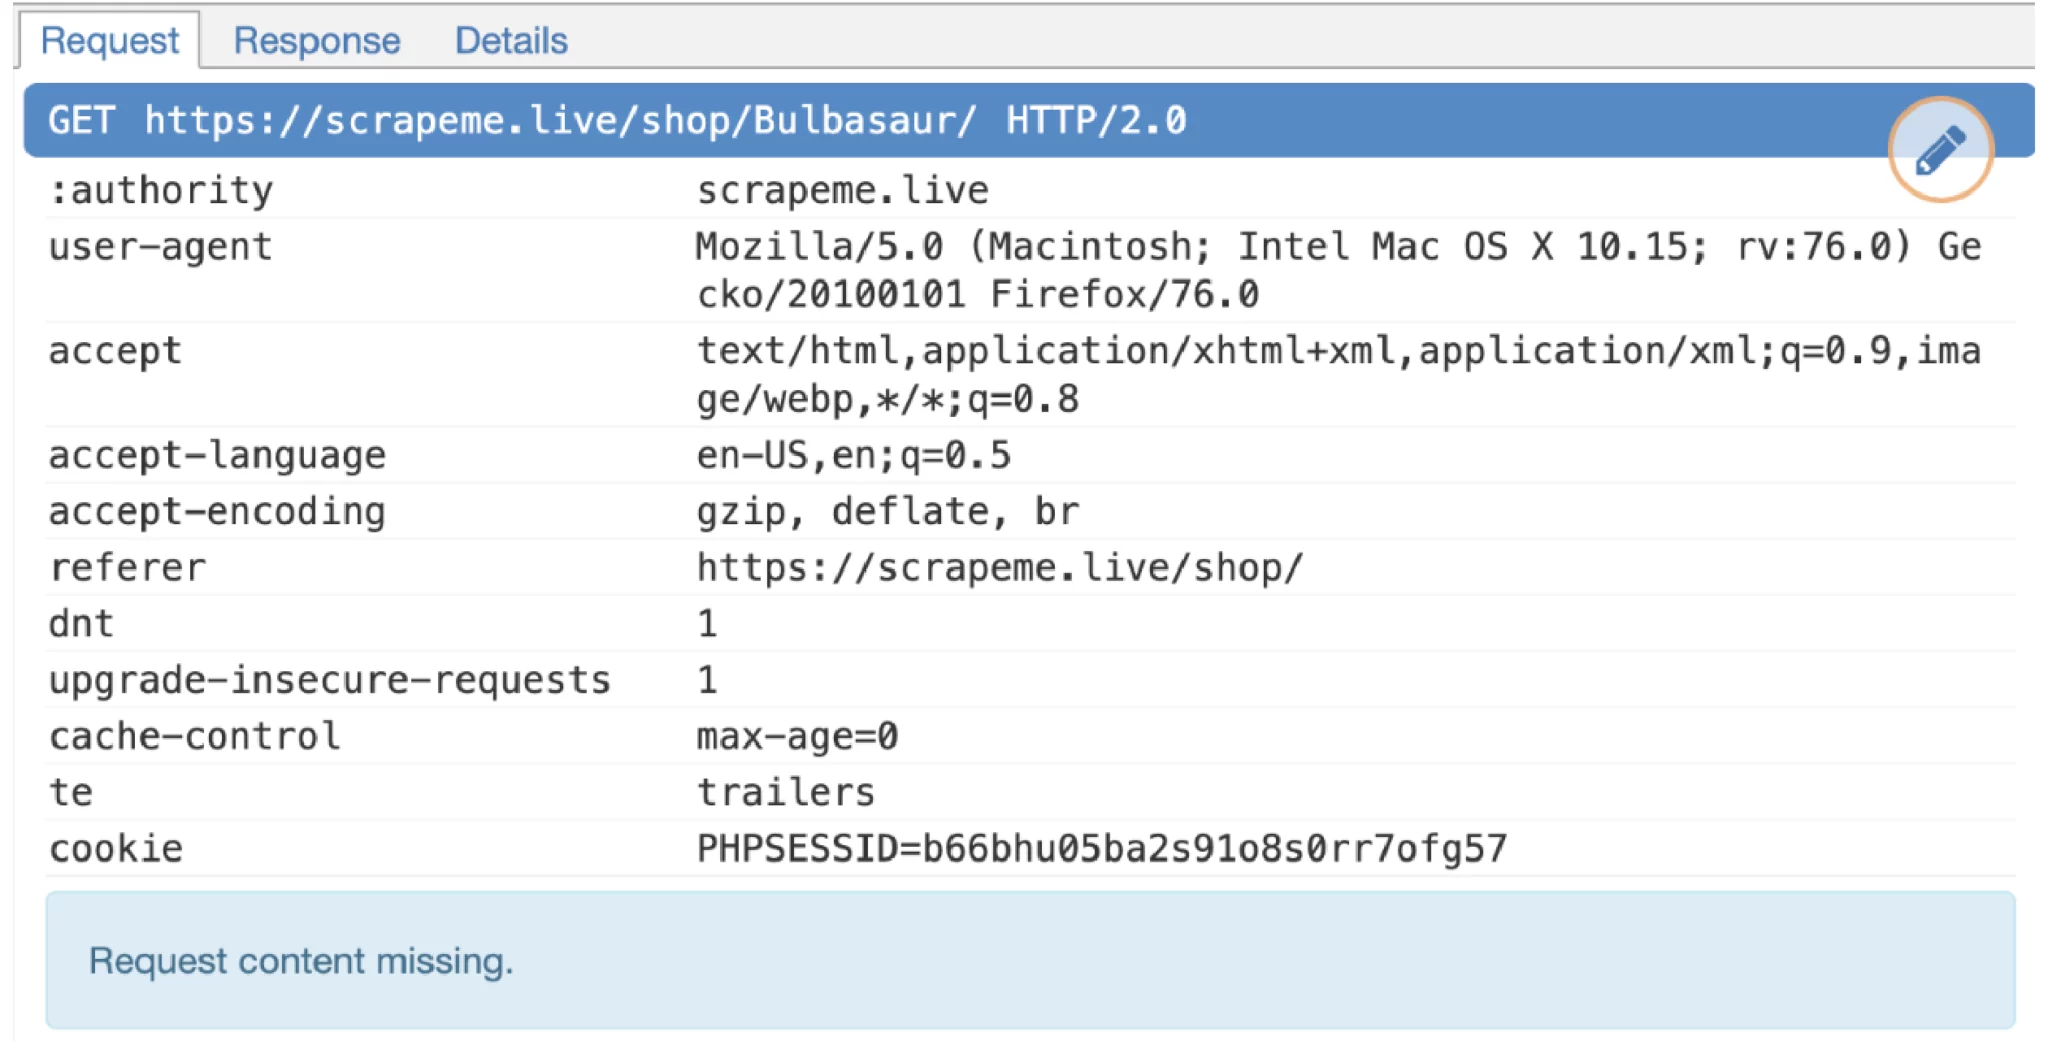Click the upgrade-insecure-requests header name
This screenshot has width=2048, height=1041.
click(329, 680)
